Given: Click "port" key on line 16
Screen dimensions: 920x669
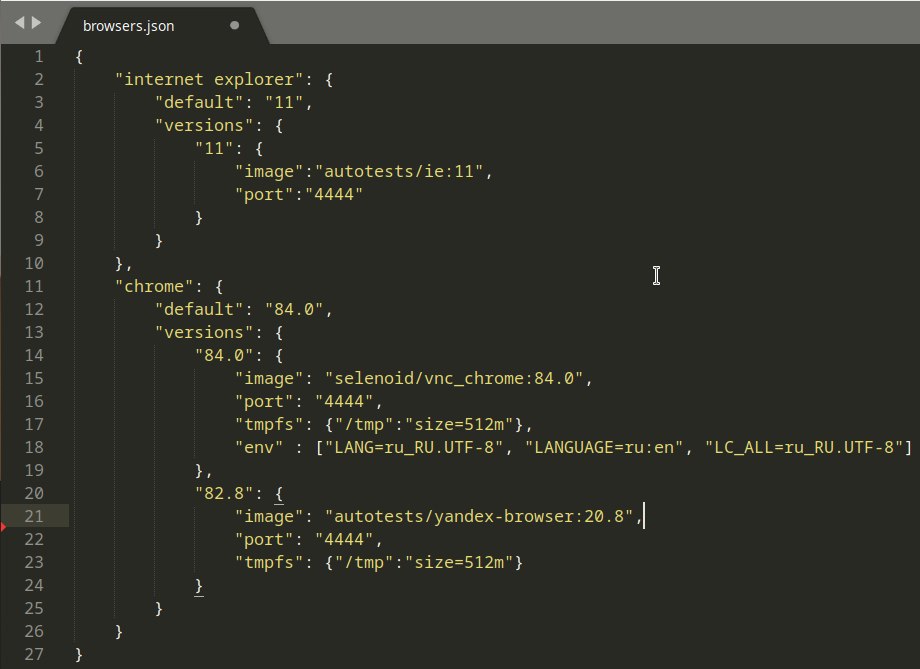Looking at the screenshot, I should coord(263,401).
